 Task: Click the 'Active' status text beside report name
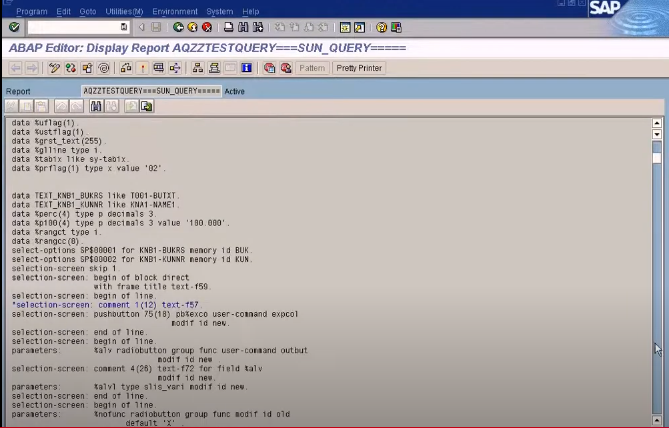[235, 91]
